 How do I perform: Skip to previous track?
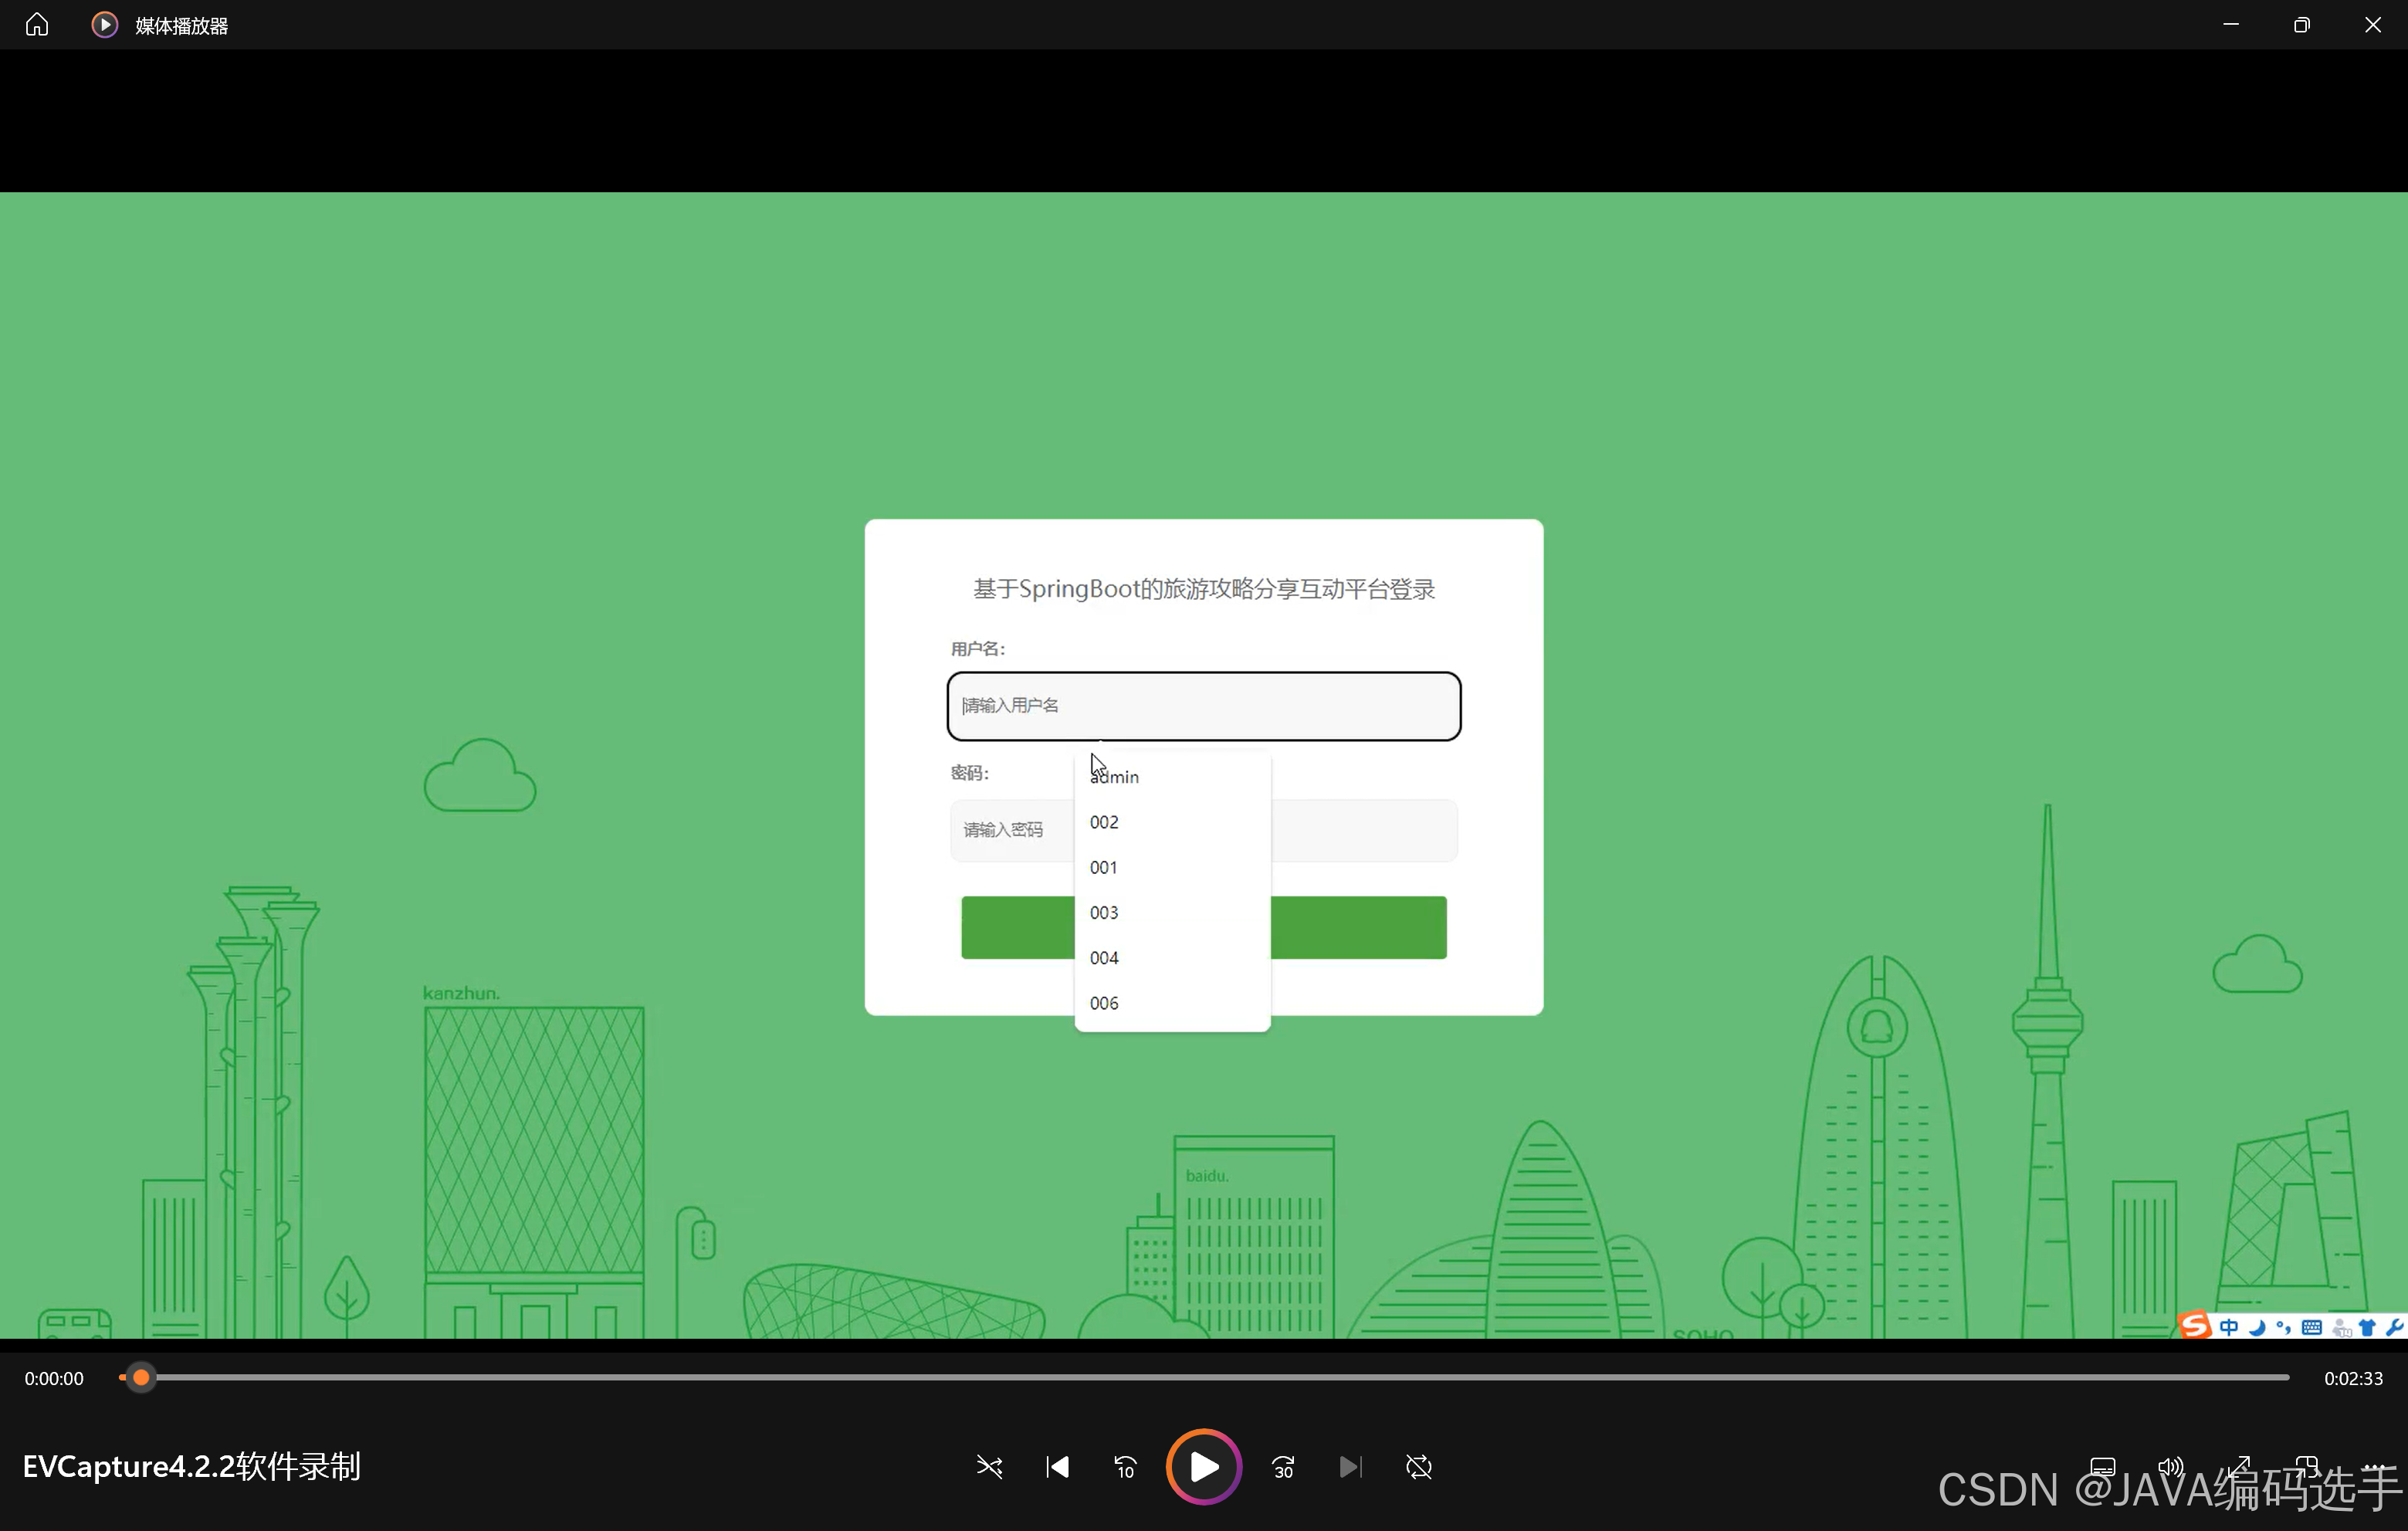pos(1057,1466)
